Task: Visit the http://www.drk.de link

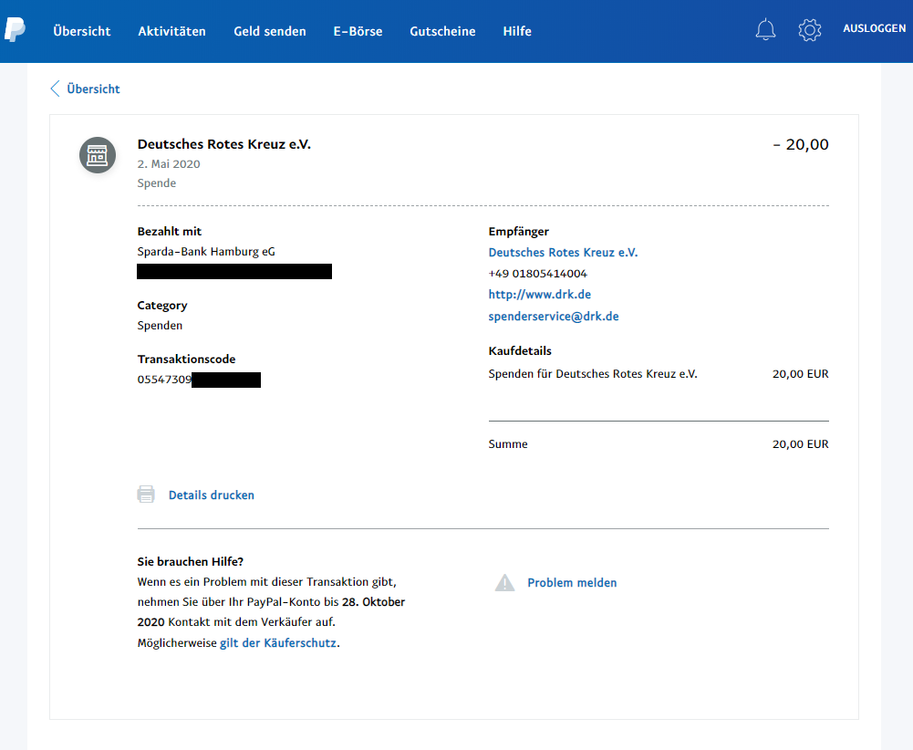Action: (x=539, y=295)
